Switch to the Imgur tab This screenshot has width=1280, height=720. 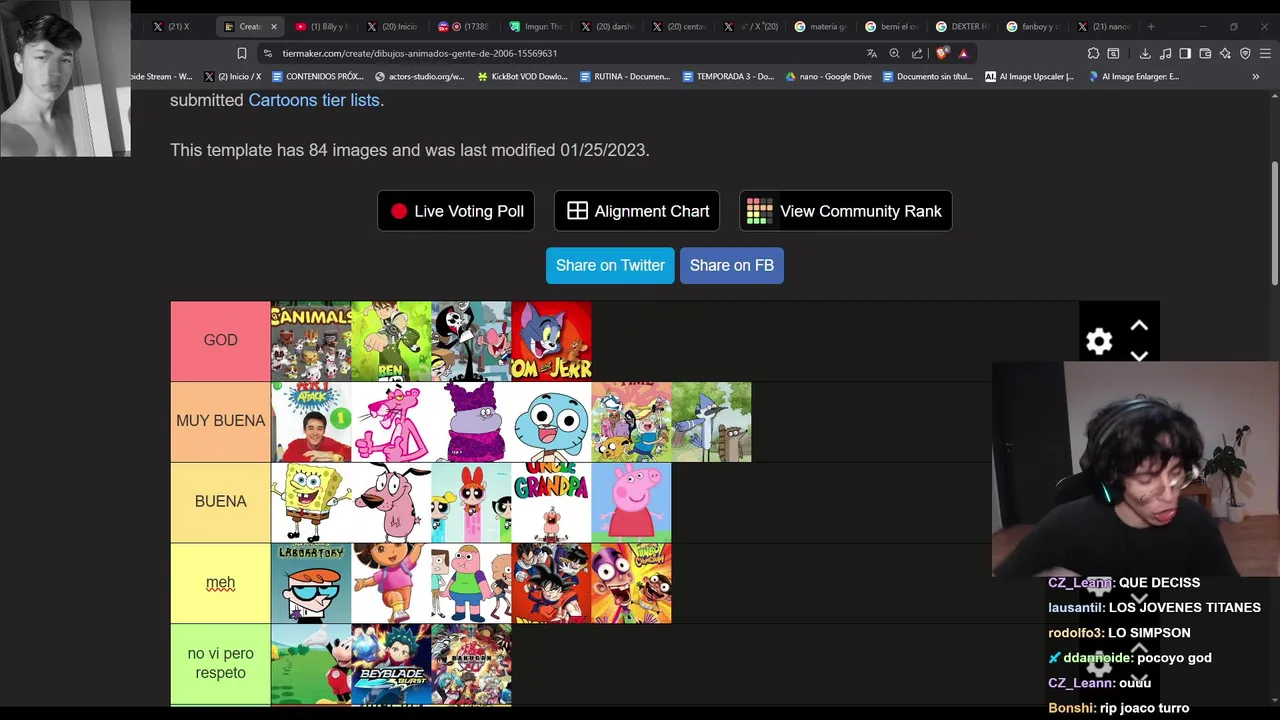(537, 26)
